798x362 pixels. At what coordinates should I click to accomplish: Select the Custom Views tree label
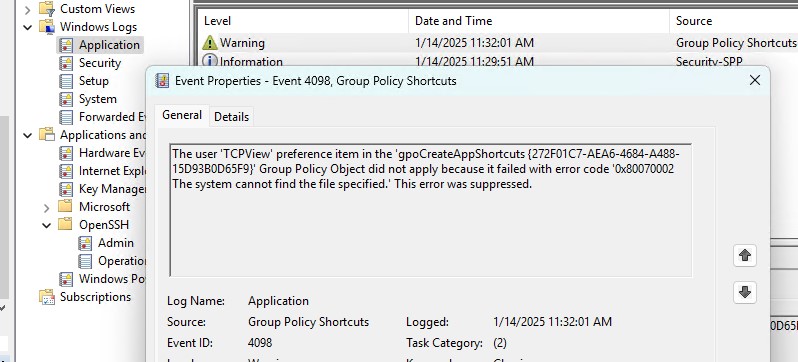(97, 9)
